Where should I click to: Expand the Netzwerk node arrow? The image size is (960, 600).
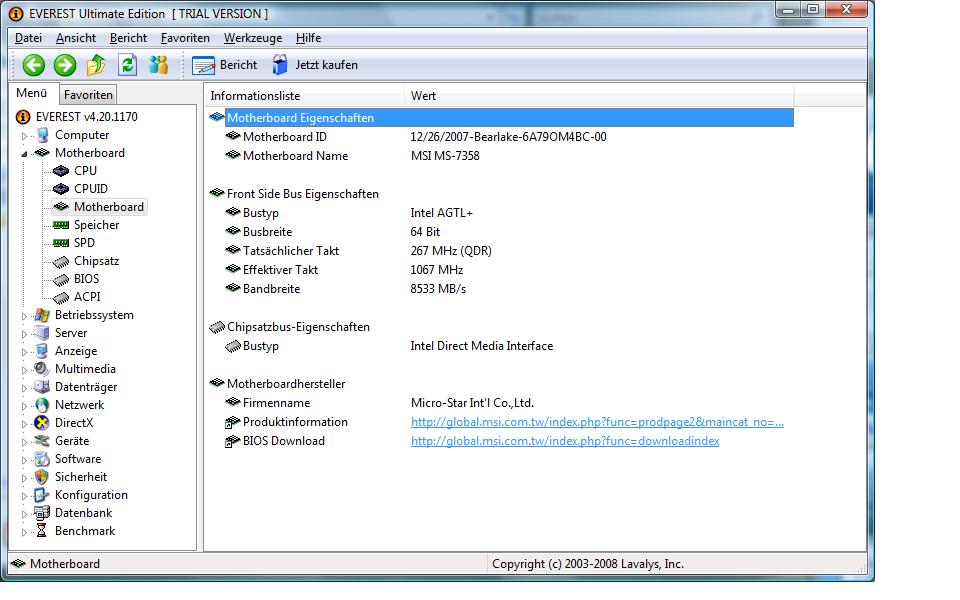(24, 406)
